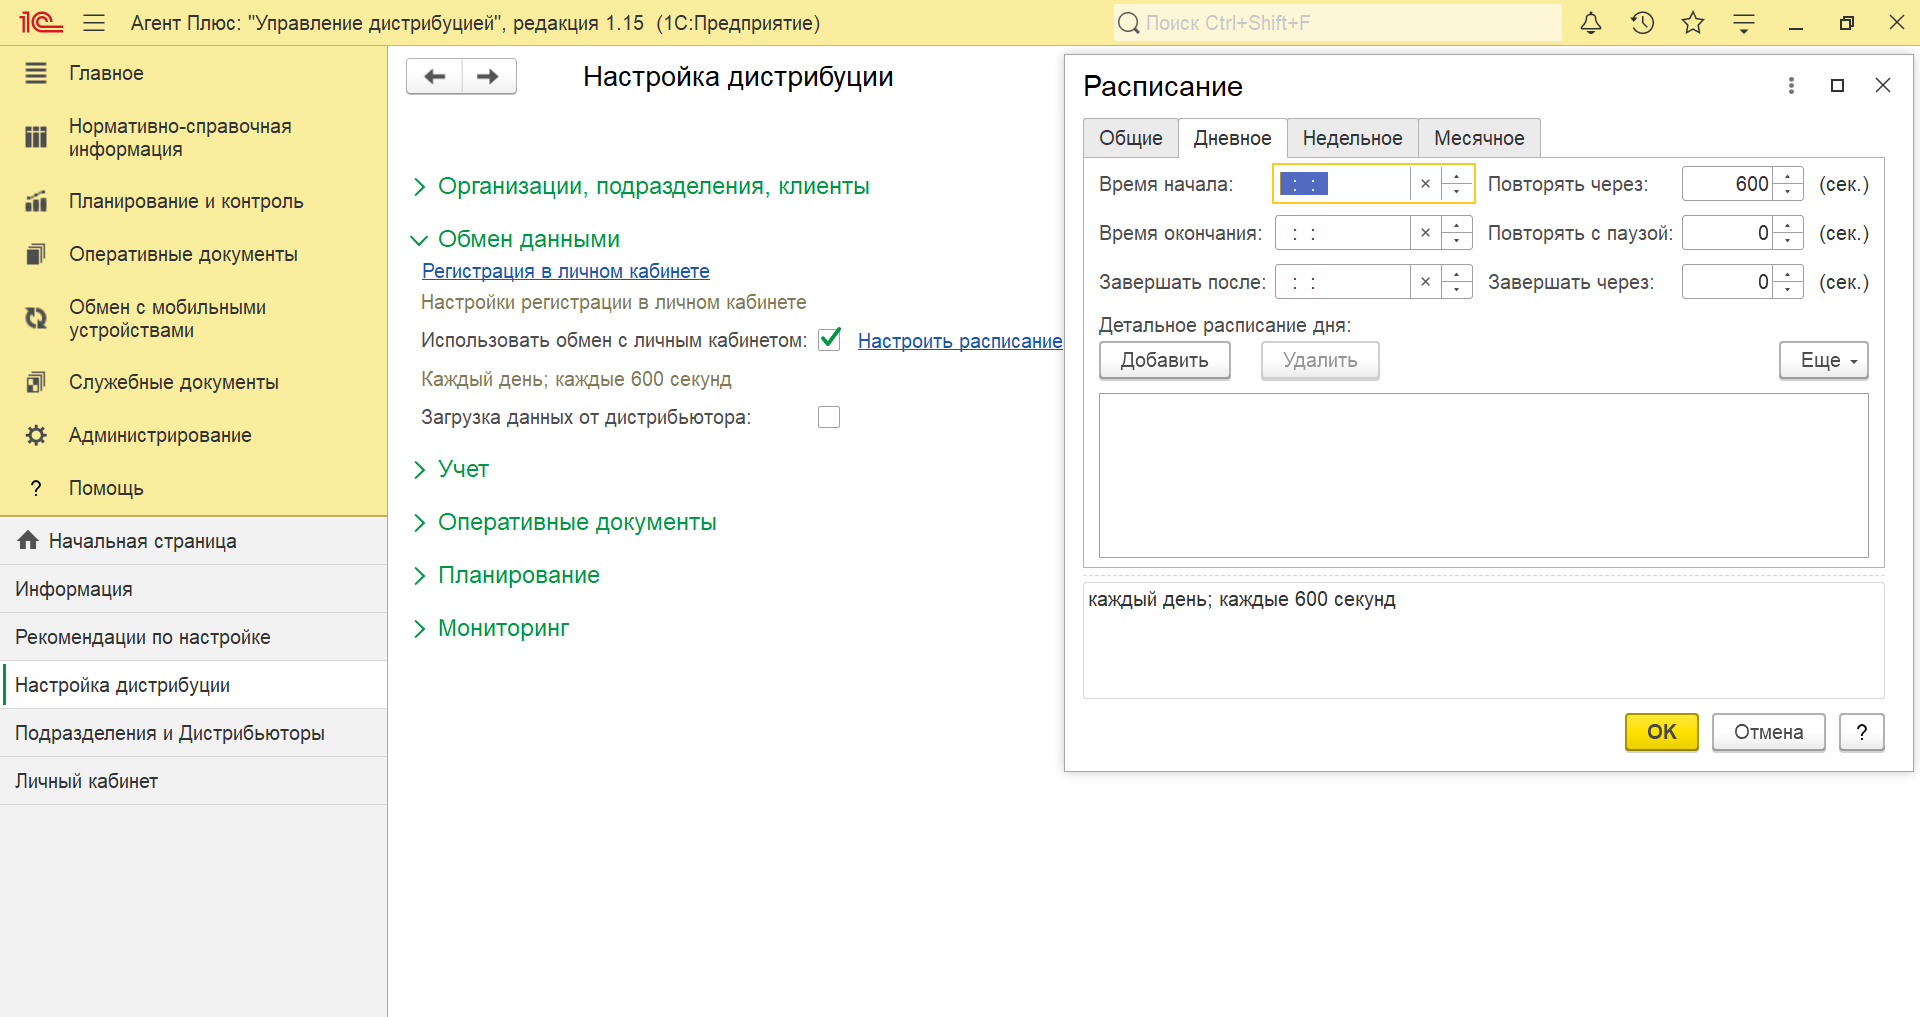Open Нормативно-справочная информация section icon
The width and height of the screenshot is (1920, 1017).
point(36,137)
